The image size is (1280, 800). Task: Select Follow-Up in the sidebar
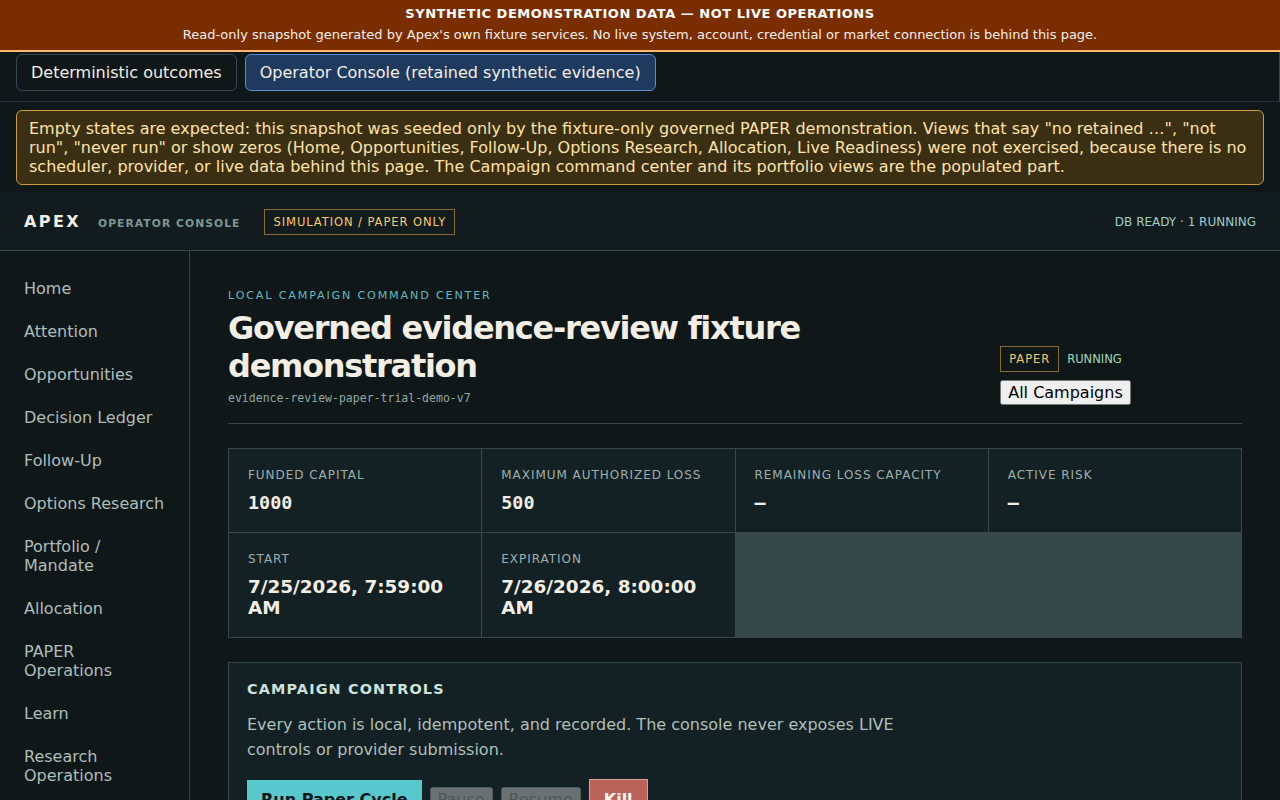(63, 460)
